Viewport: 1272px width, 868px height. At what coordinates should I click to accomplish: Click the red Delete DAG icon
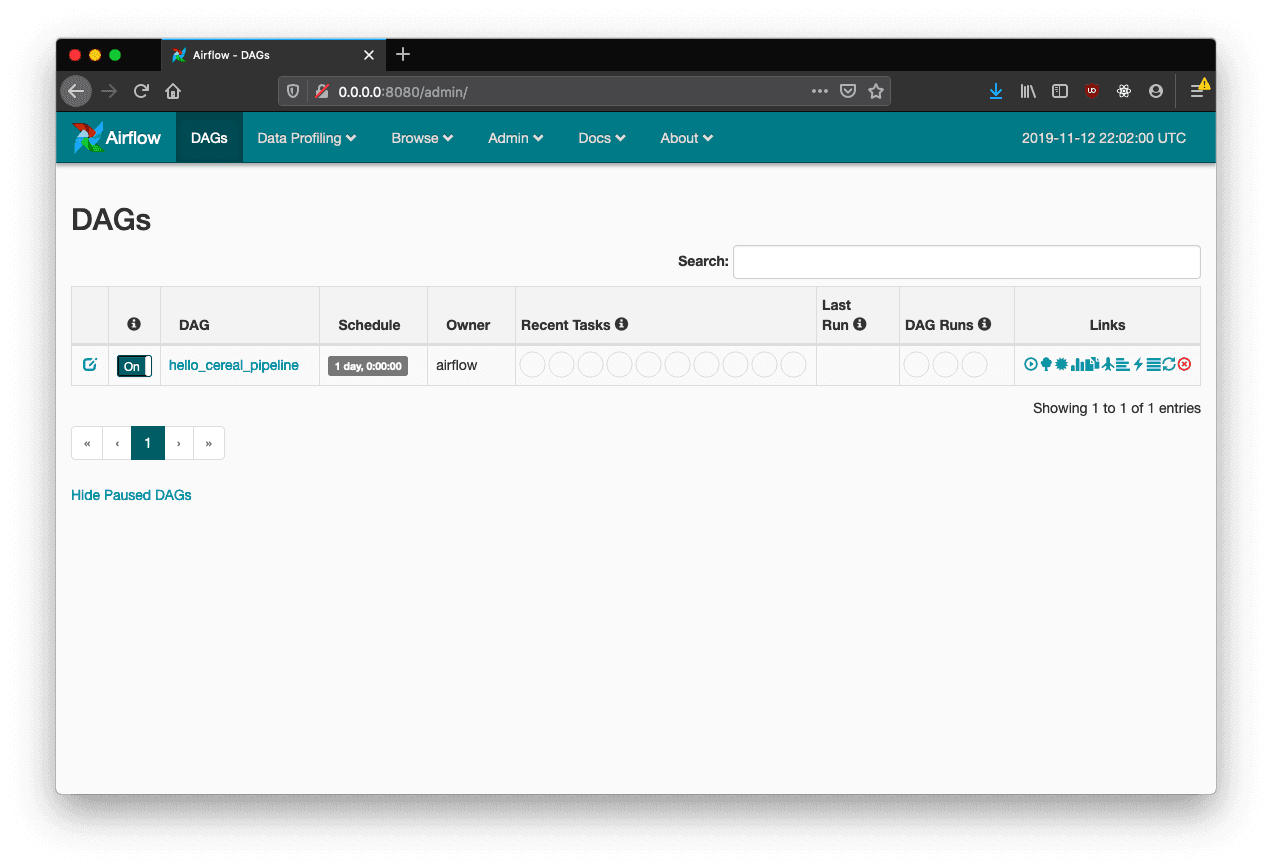1185,365
